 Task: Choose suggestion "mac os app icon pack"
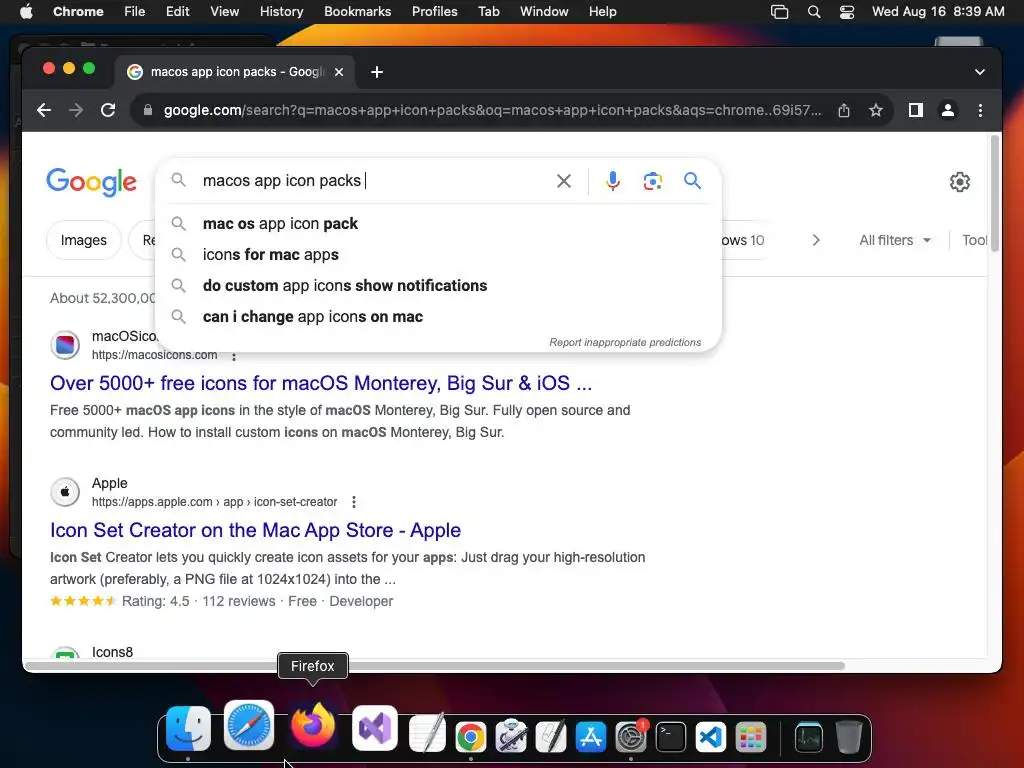438,223
